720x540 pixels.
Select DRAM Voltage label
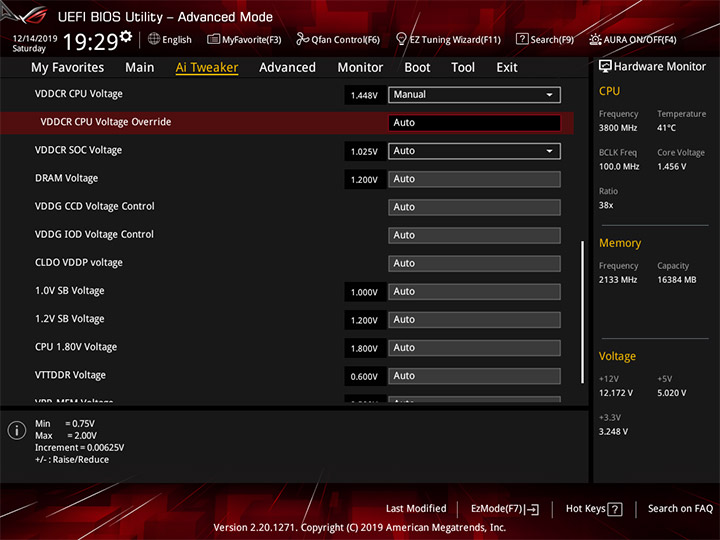(67, 178)
